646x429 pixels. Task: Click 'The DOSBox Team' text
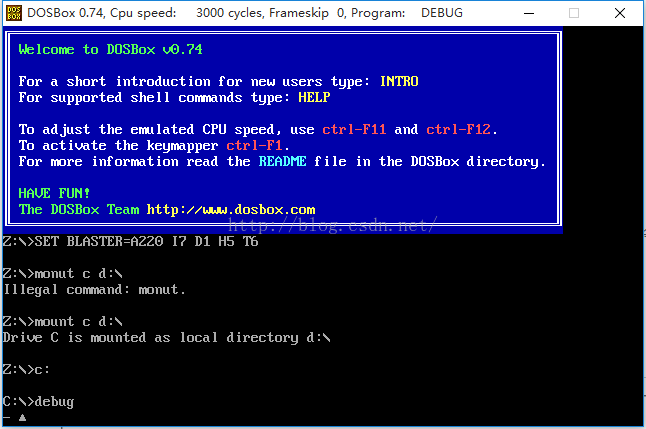point(79,209)
